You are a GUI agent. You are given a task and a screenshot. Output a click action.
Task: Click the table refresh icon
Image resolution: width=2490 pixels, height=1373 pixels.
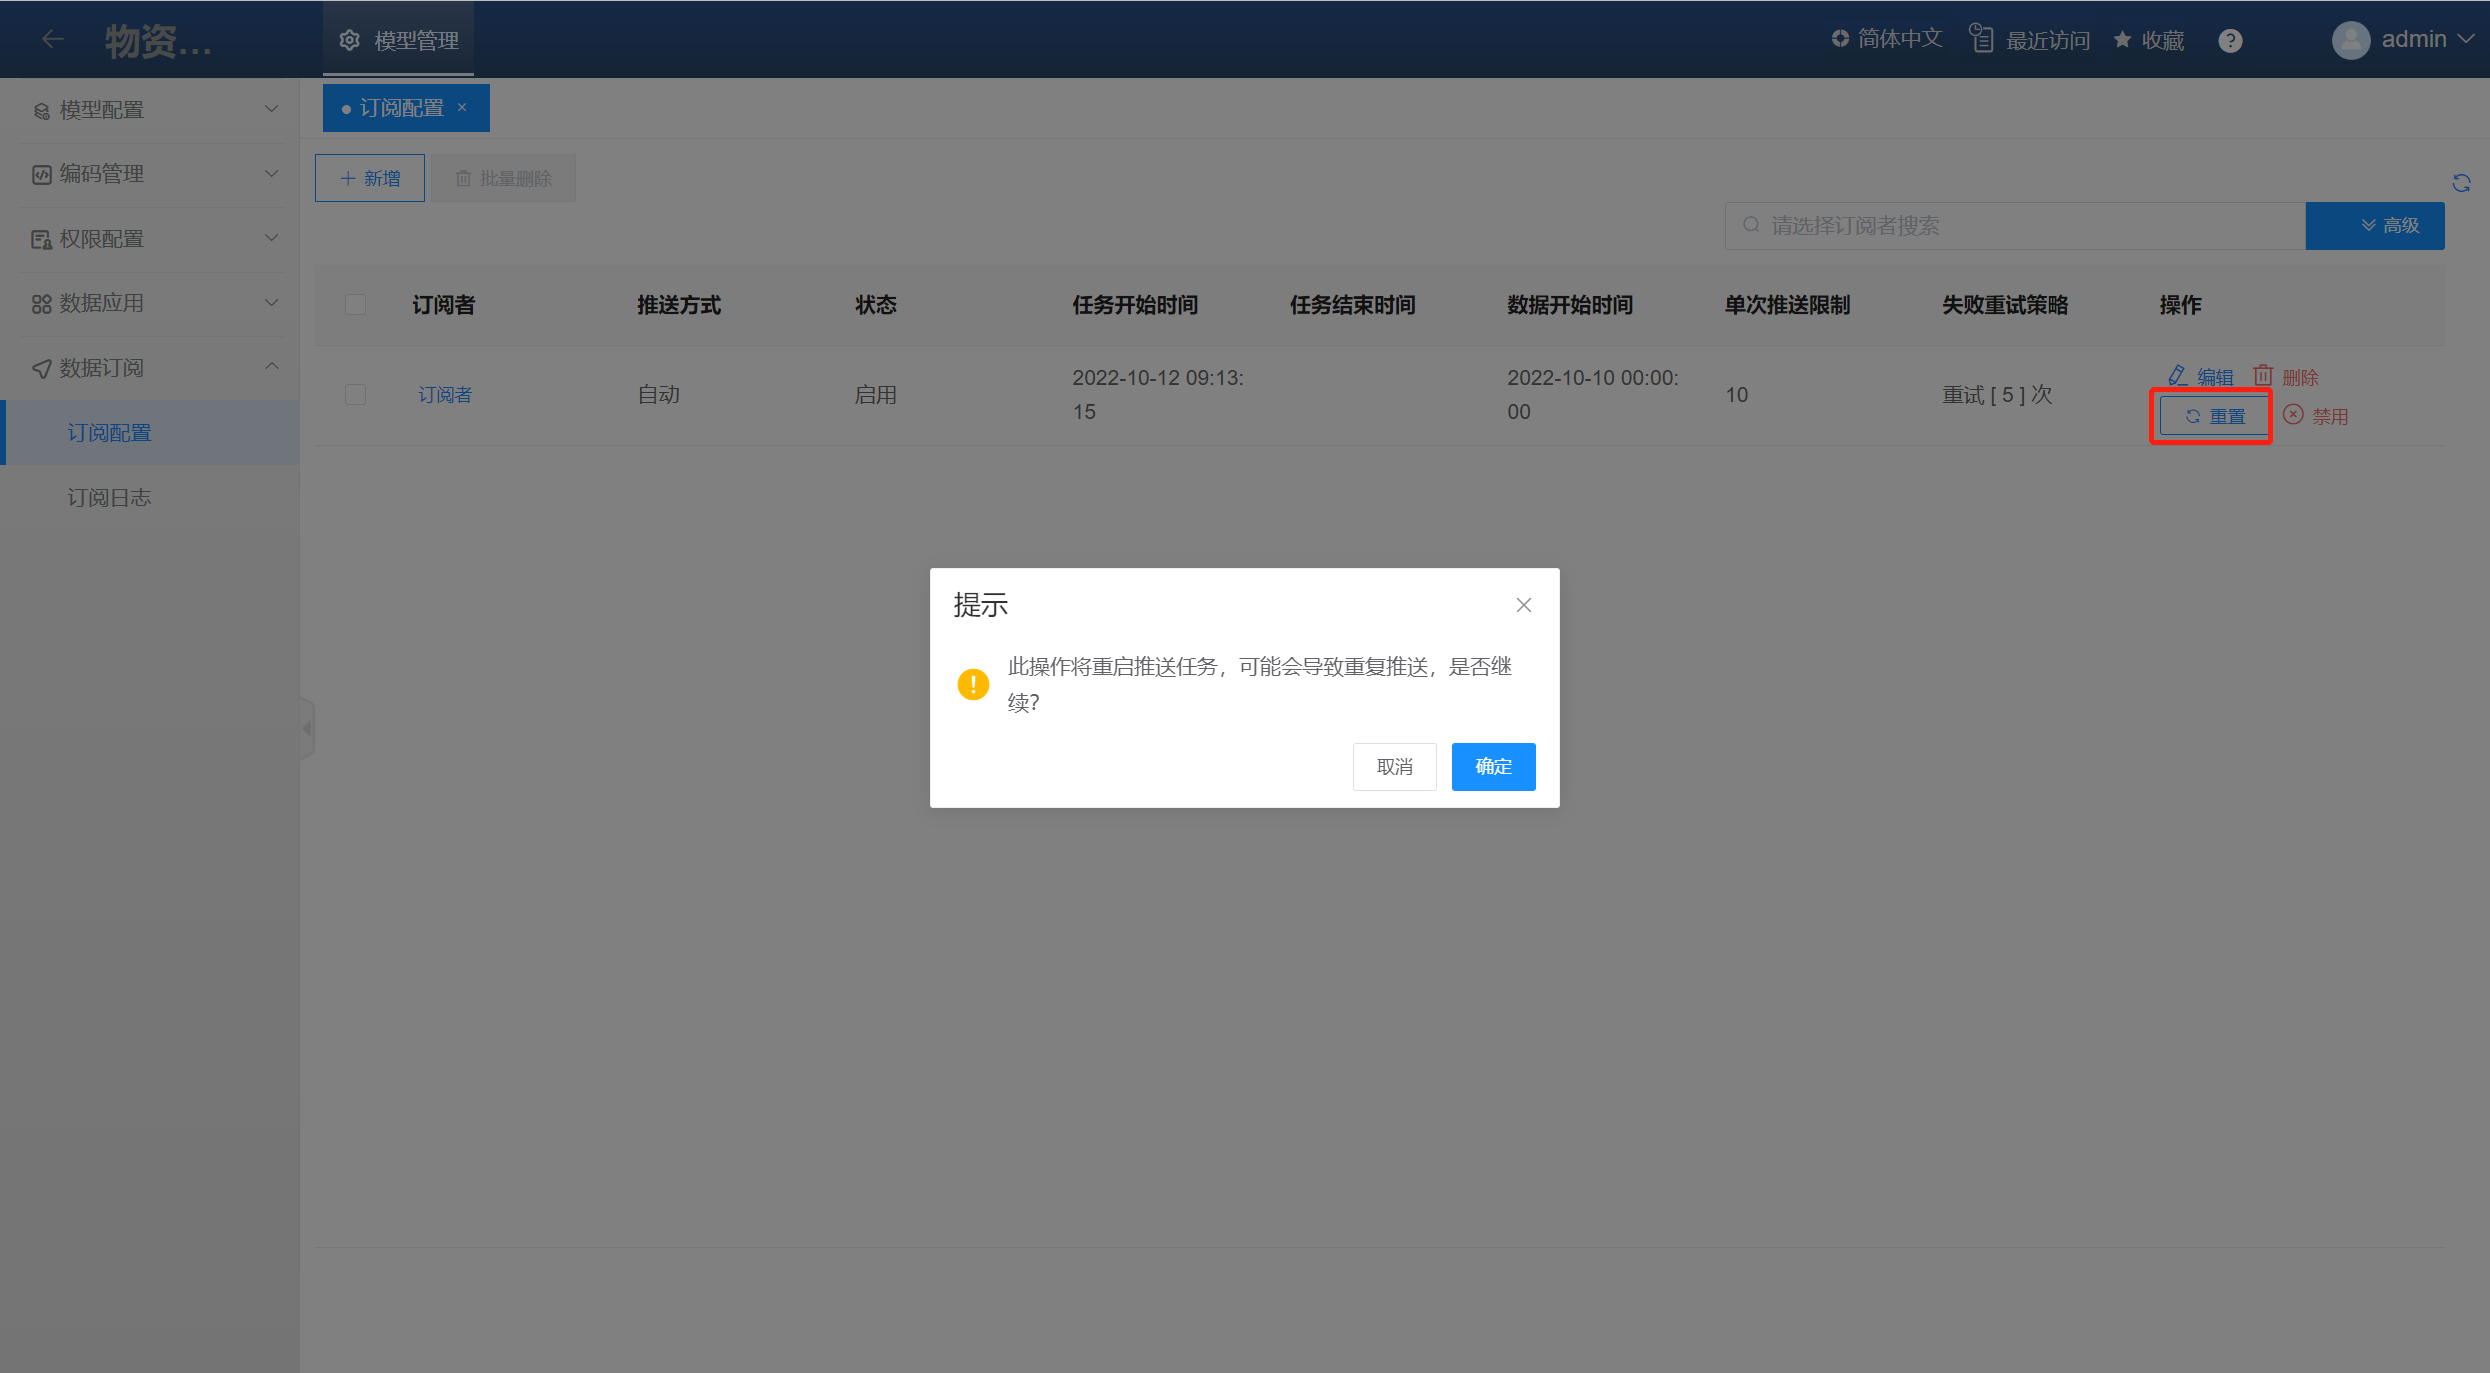2461,183
